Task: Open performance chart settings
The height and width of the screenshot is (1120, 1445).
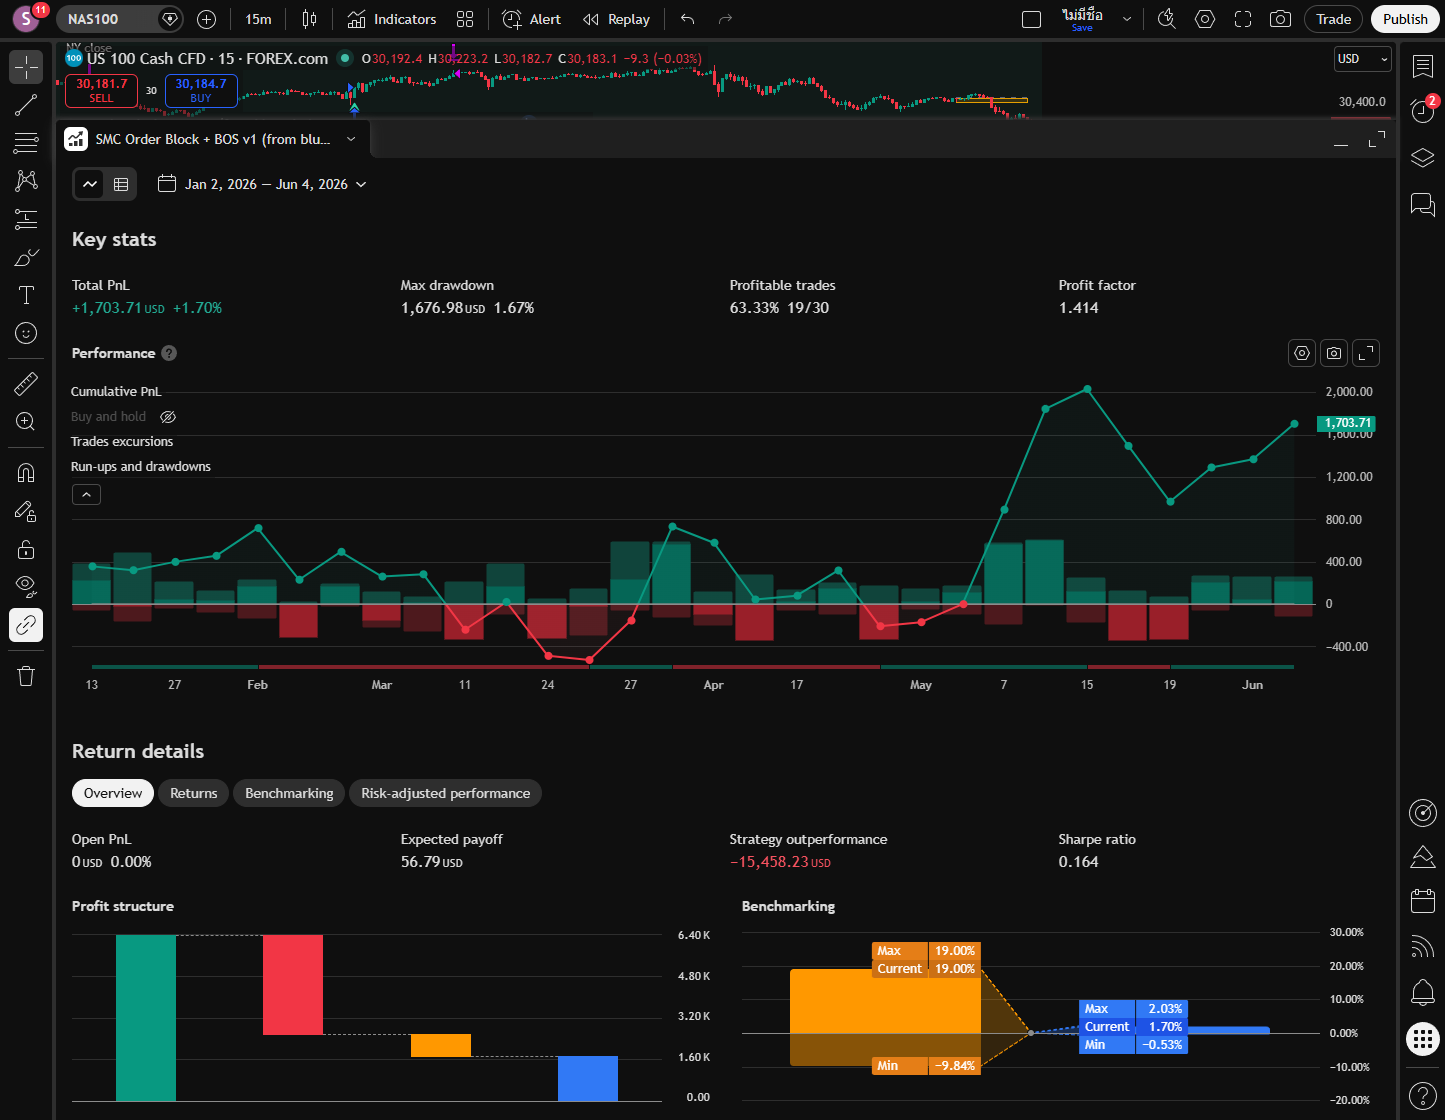Action: click(x=1302, y=353)
